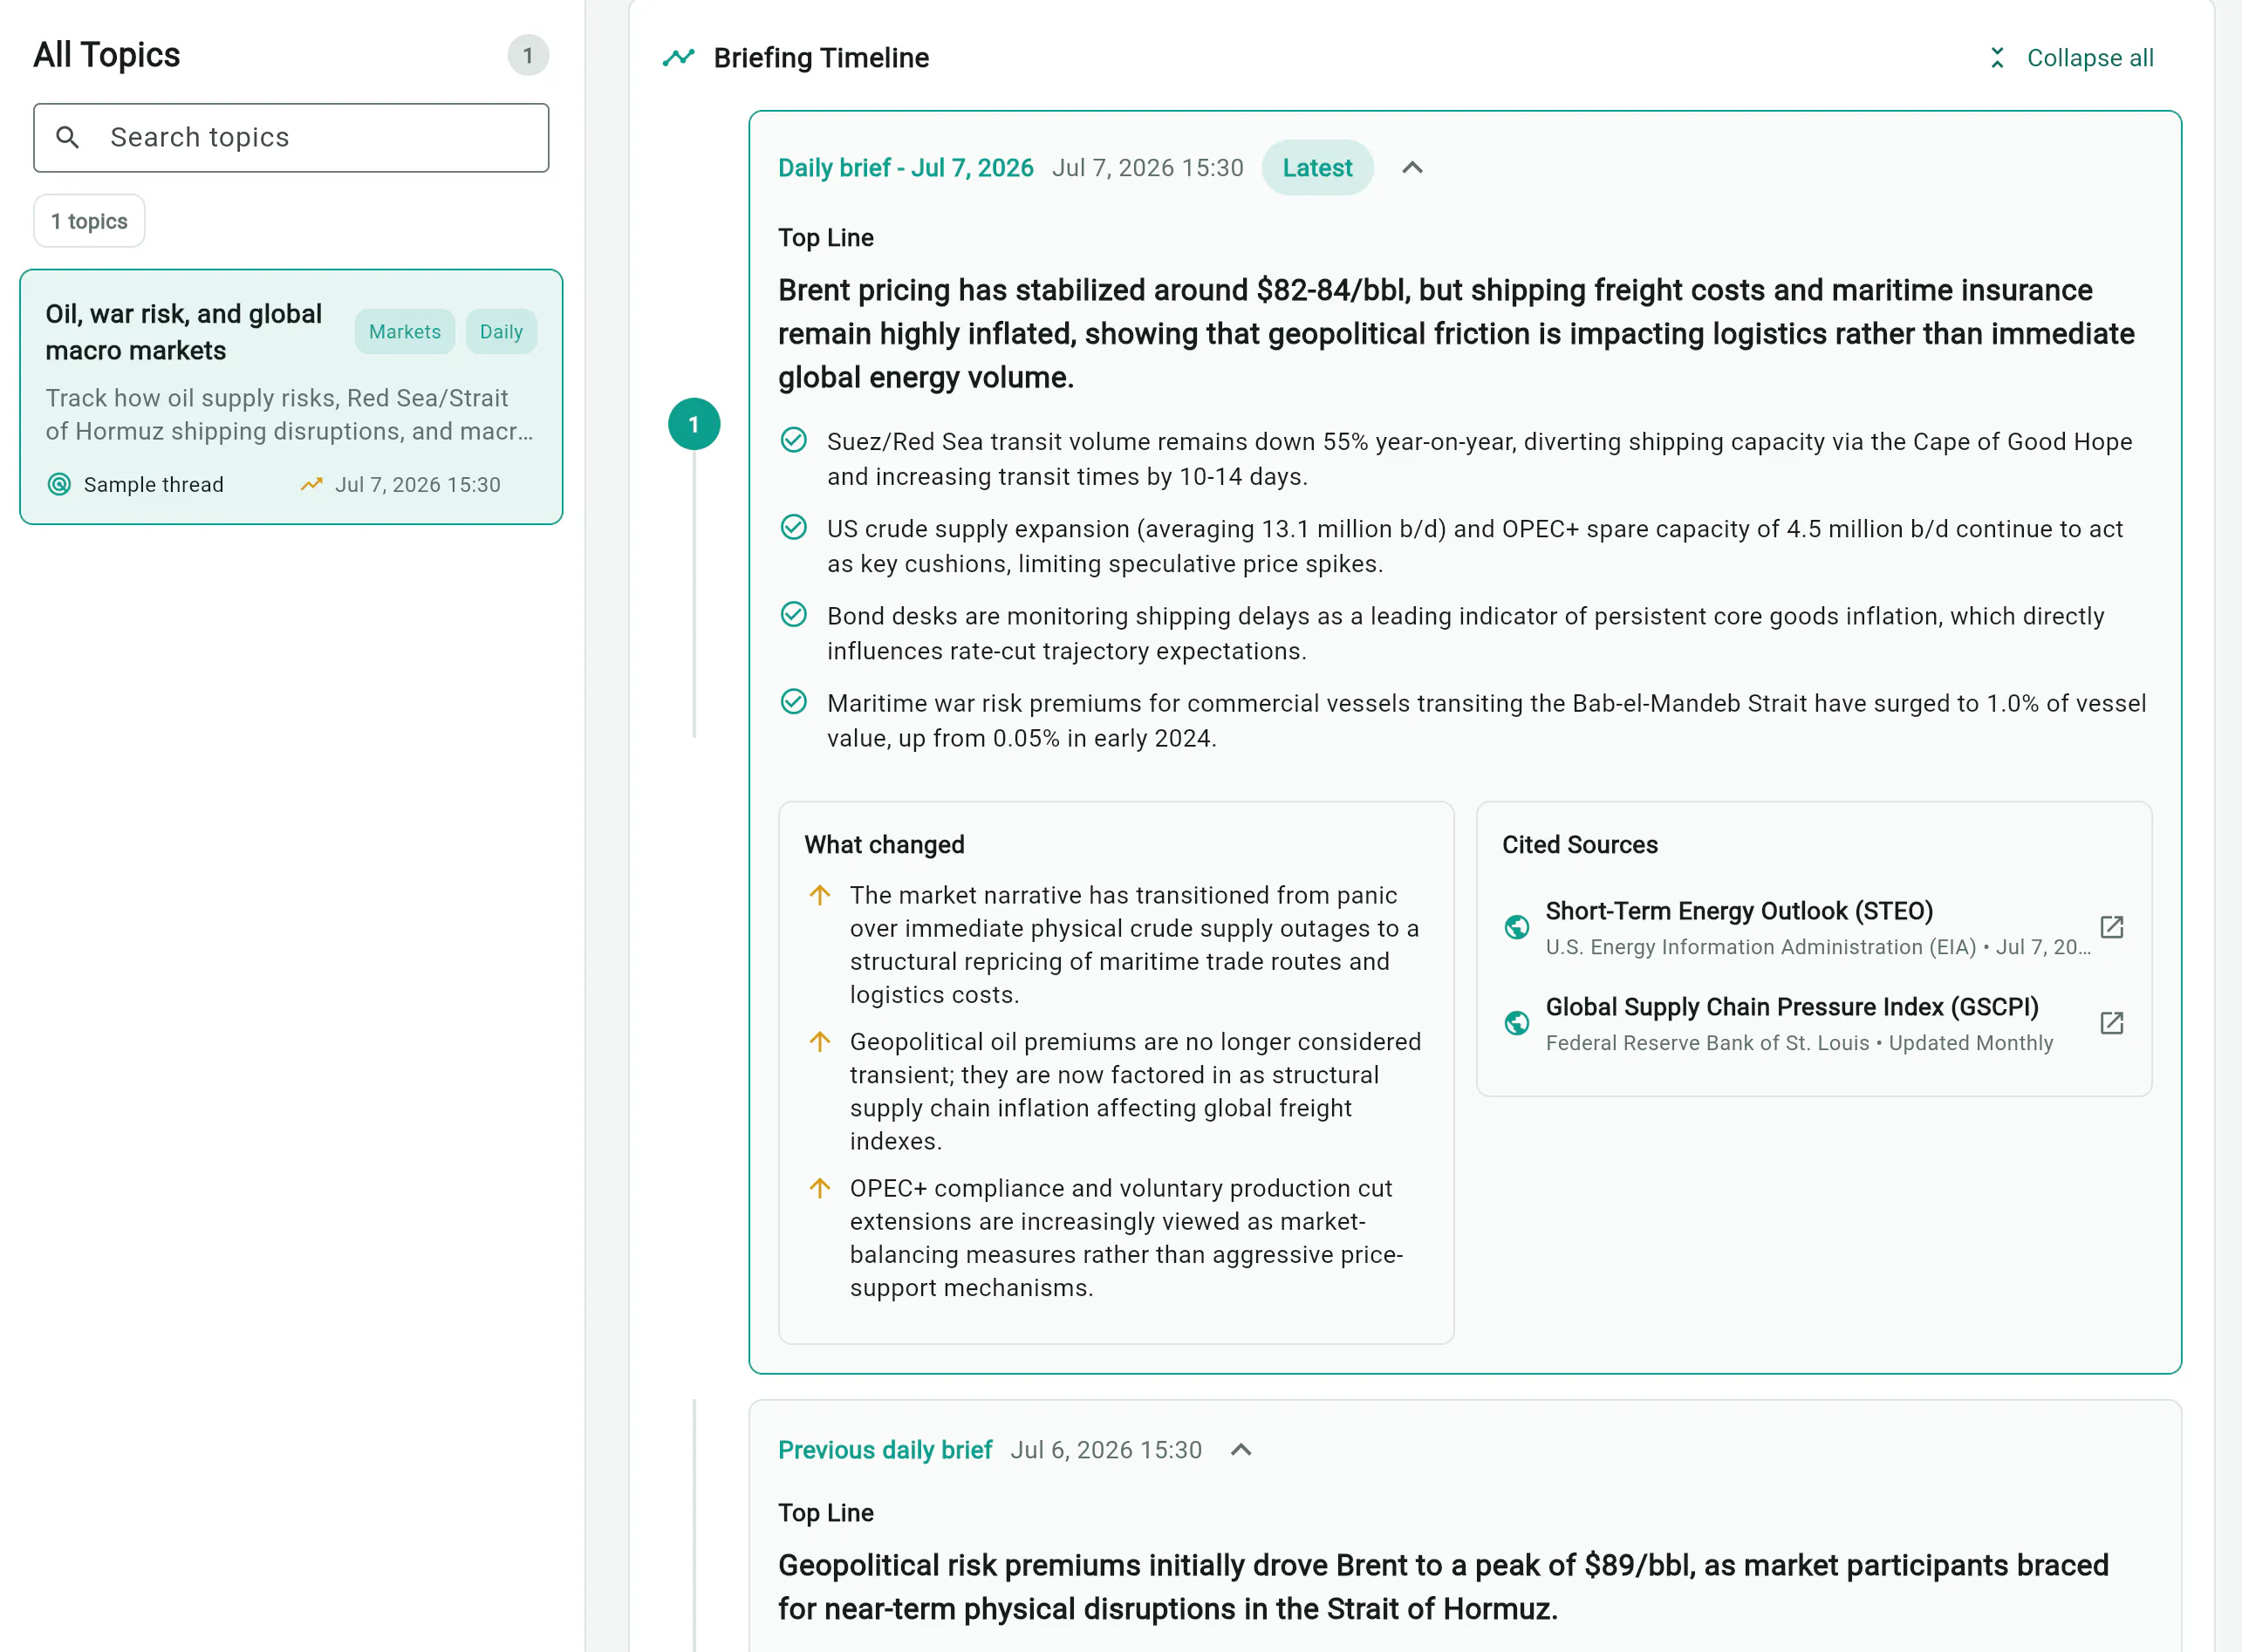Viewport: 2242px width, 1652px height.
Task: Click the Sample thread target icon
Action: point(59,484)
